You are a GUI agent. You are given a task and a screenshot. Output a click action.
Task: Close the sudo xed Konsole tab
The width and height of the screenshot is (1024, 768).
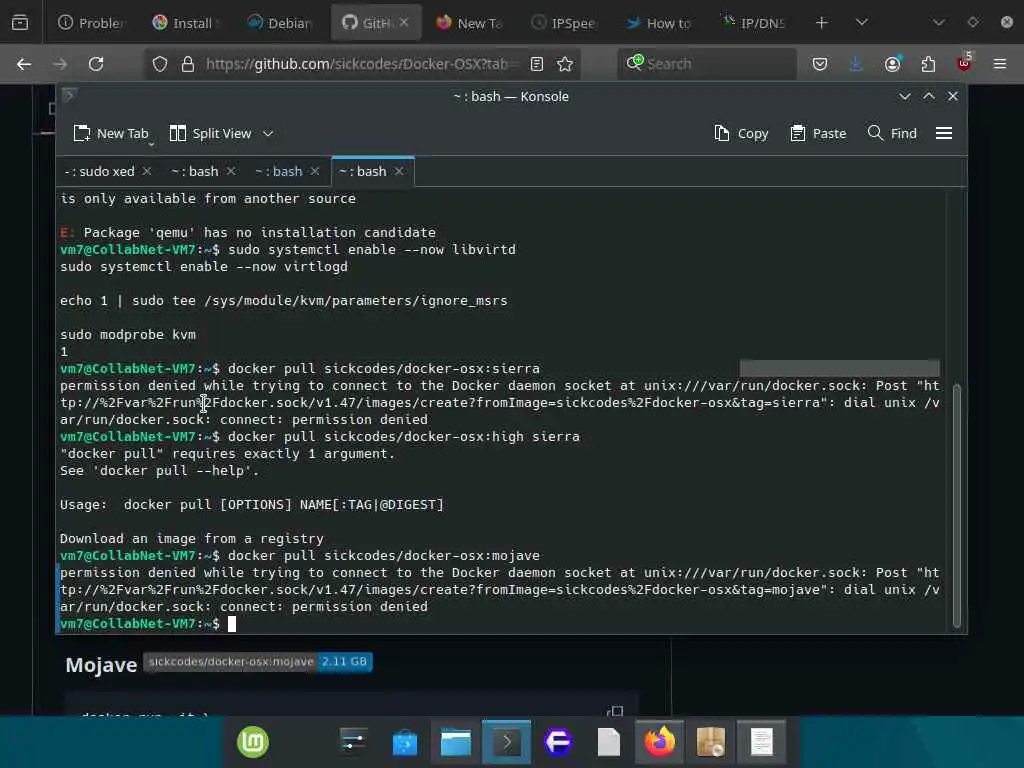148,171
